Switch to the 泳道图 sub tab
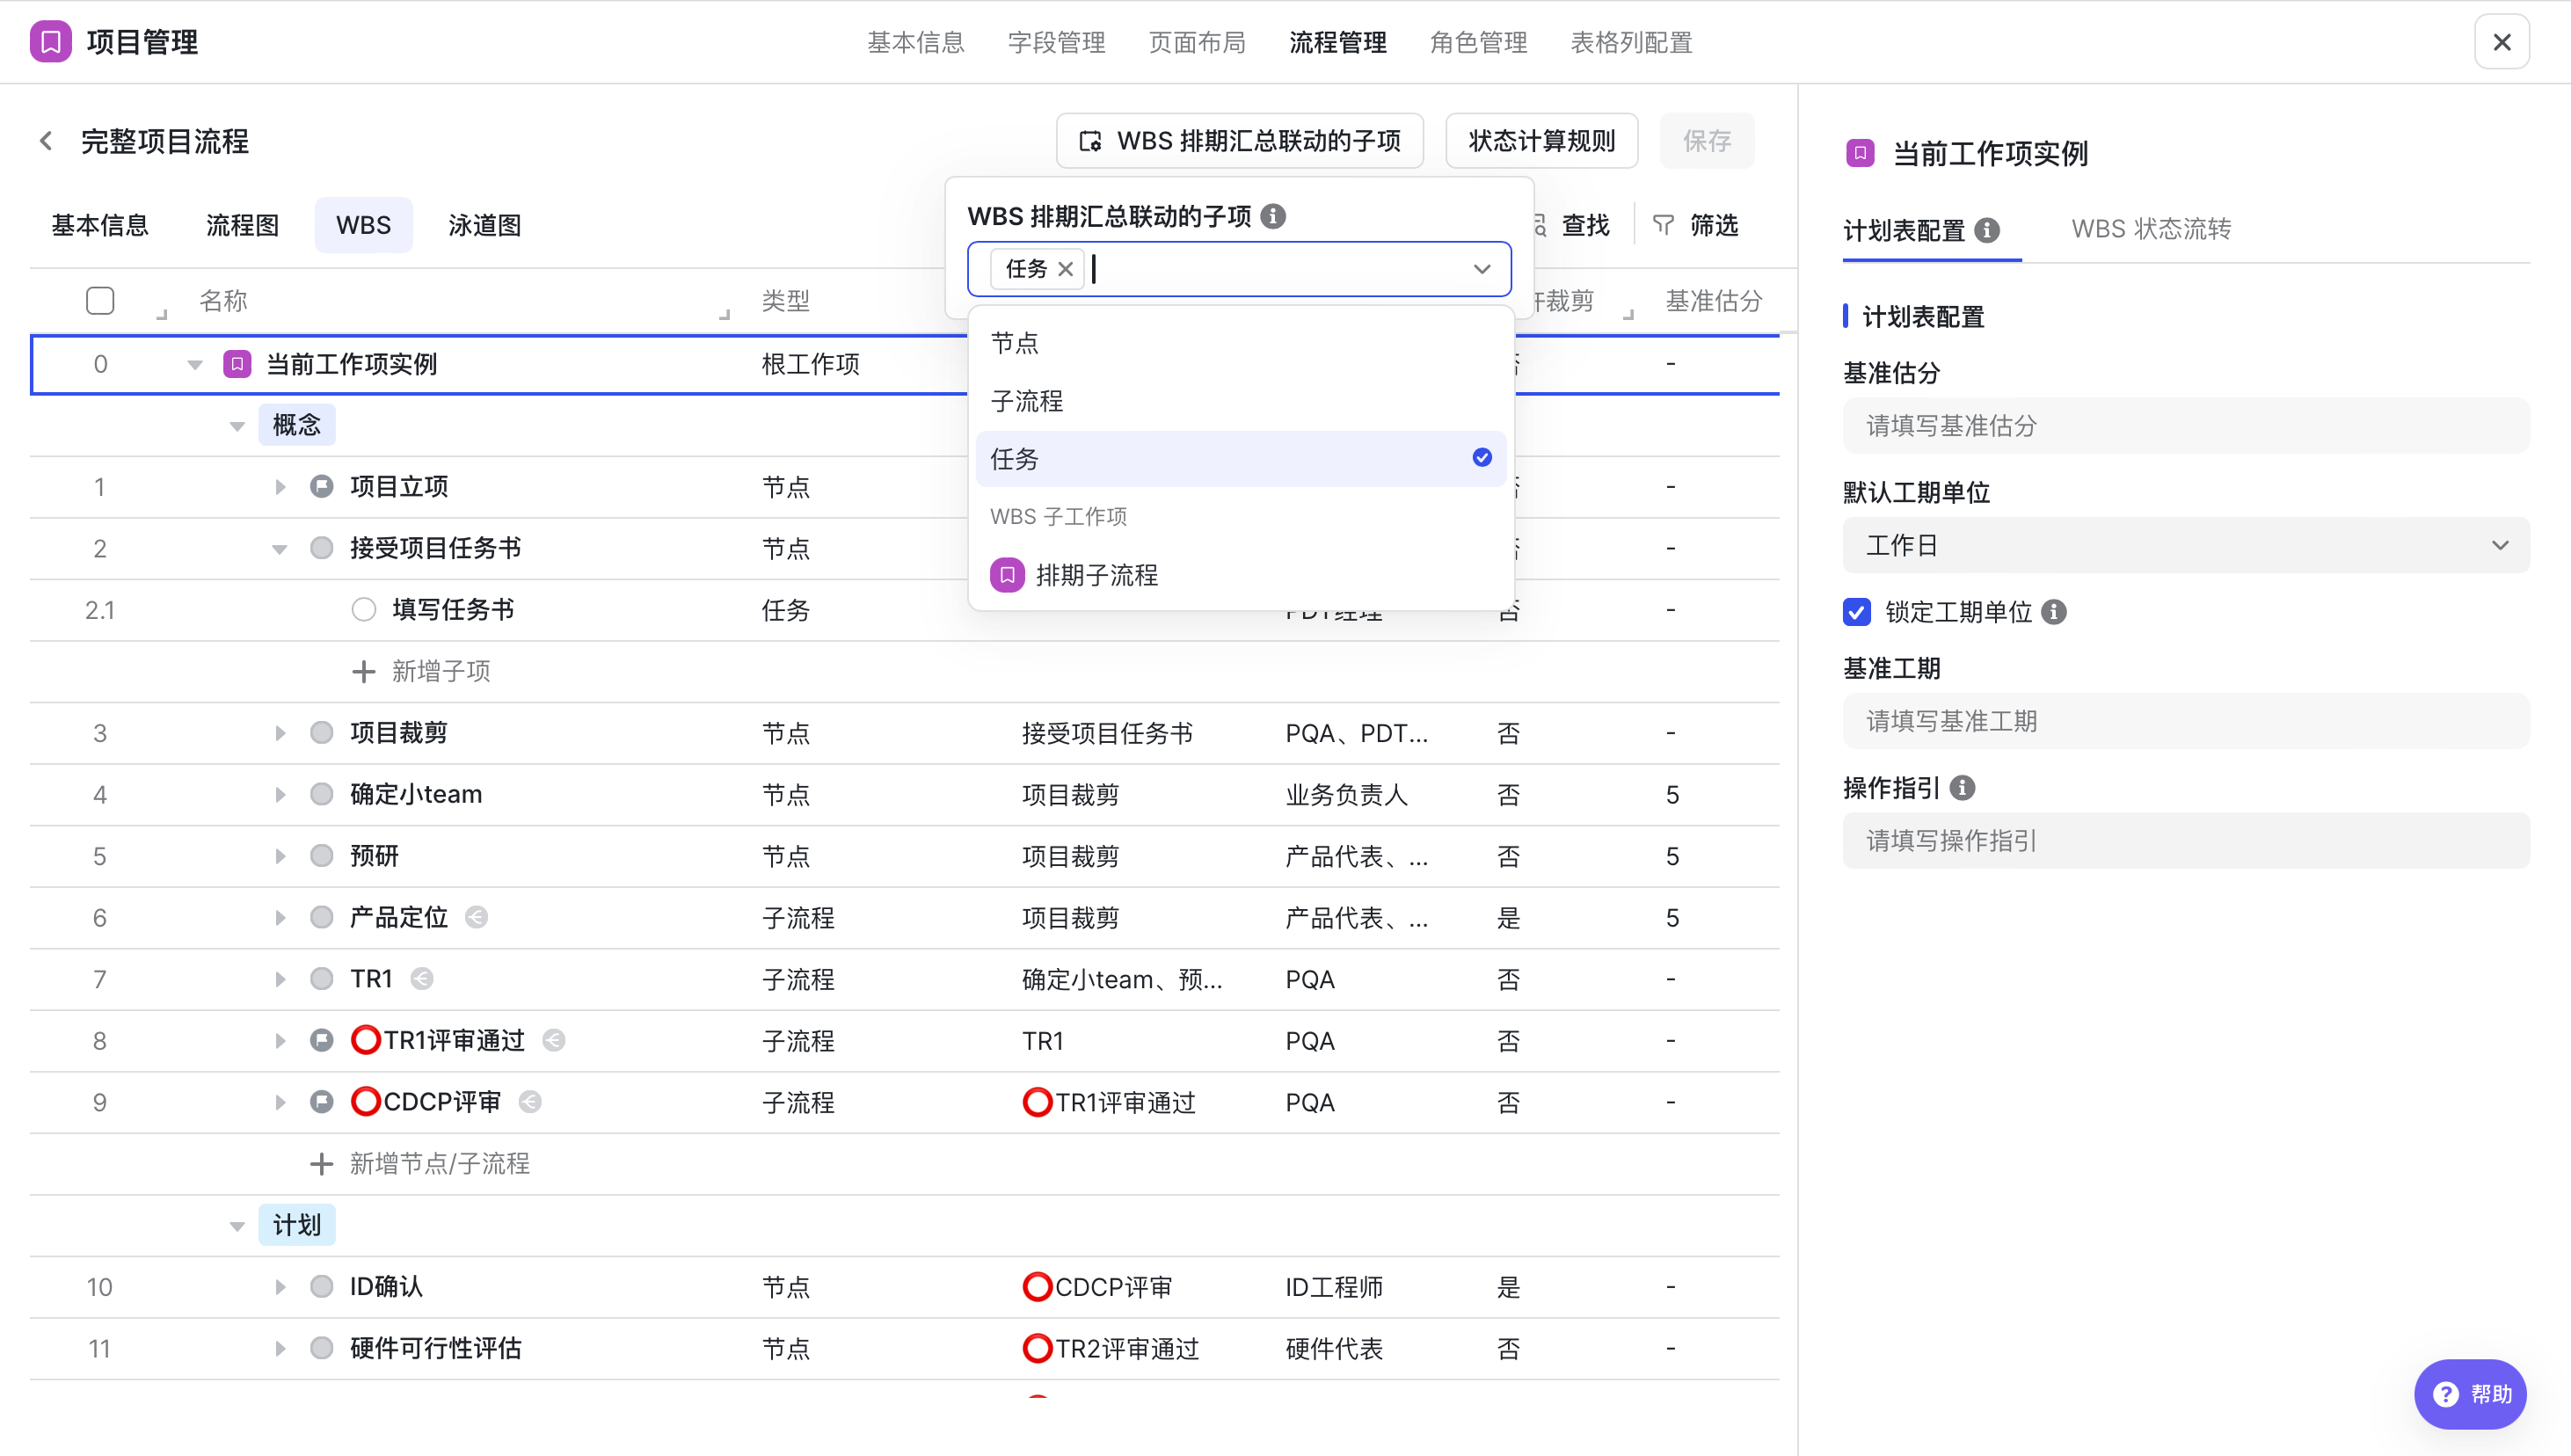Viewport: 2571px width, 1456px height. pos(484,225)
